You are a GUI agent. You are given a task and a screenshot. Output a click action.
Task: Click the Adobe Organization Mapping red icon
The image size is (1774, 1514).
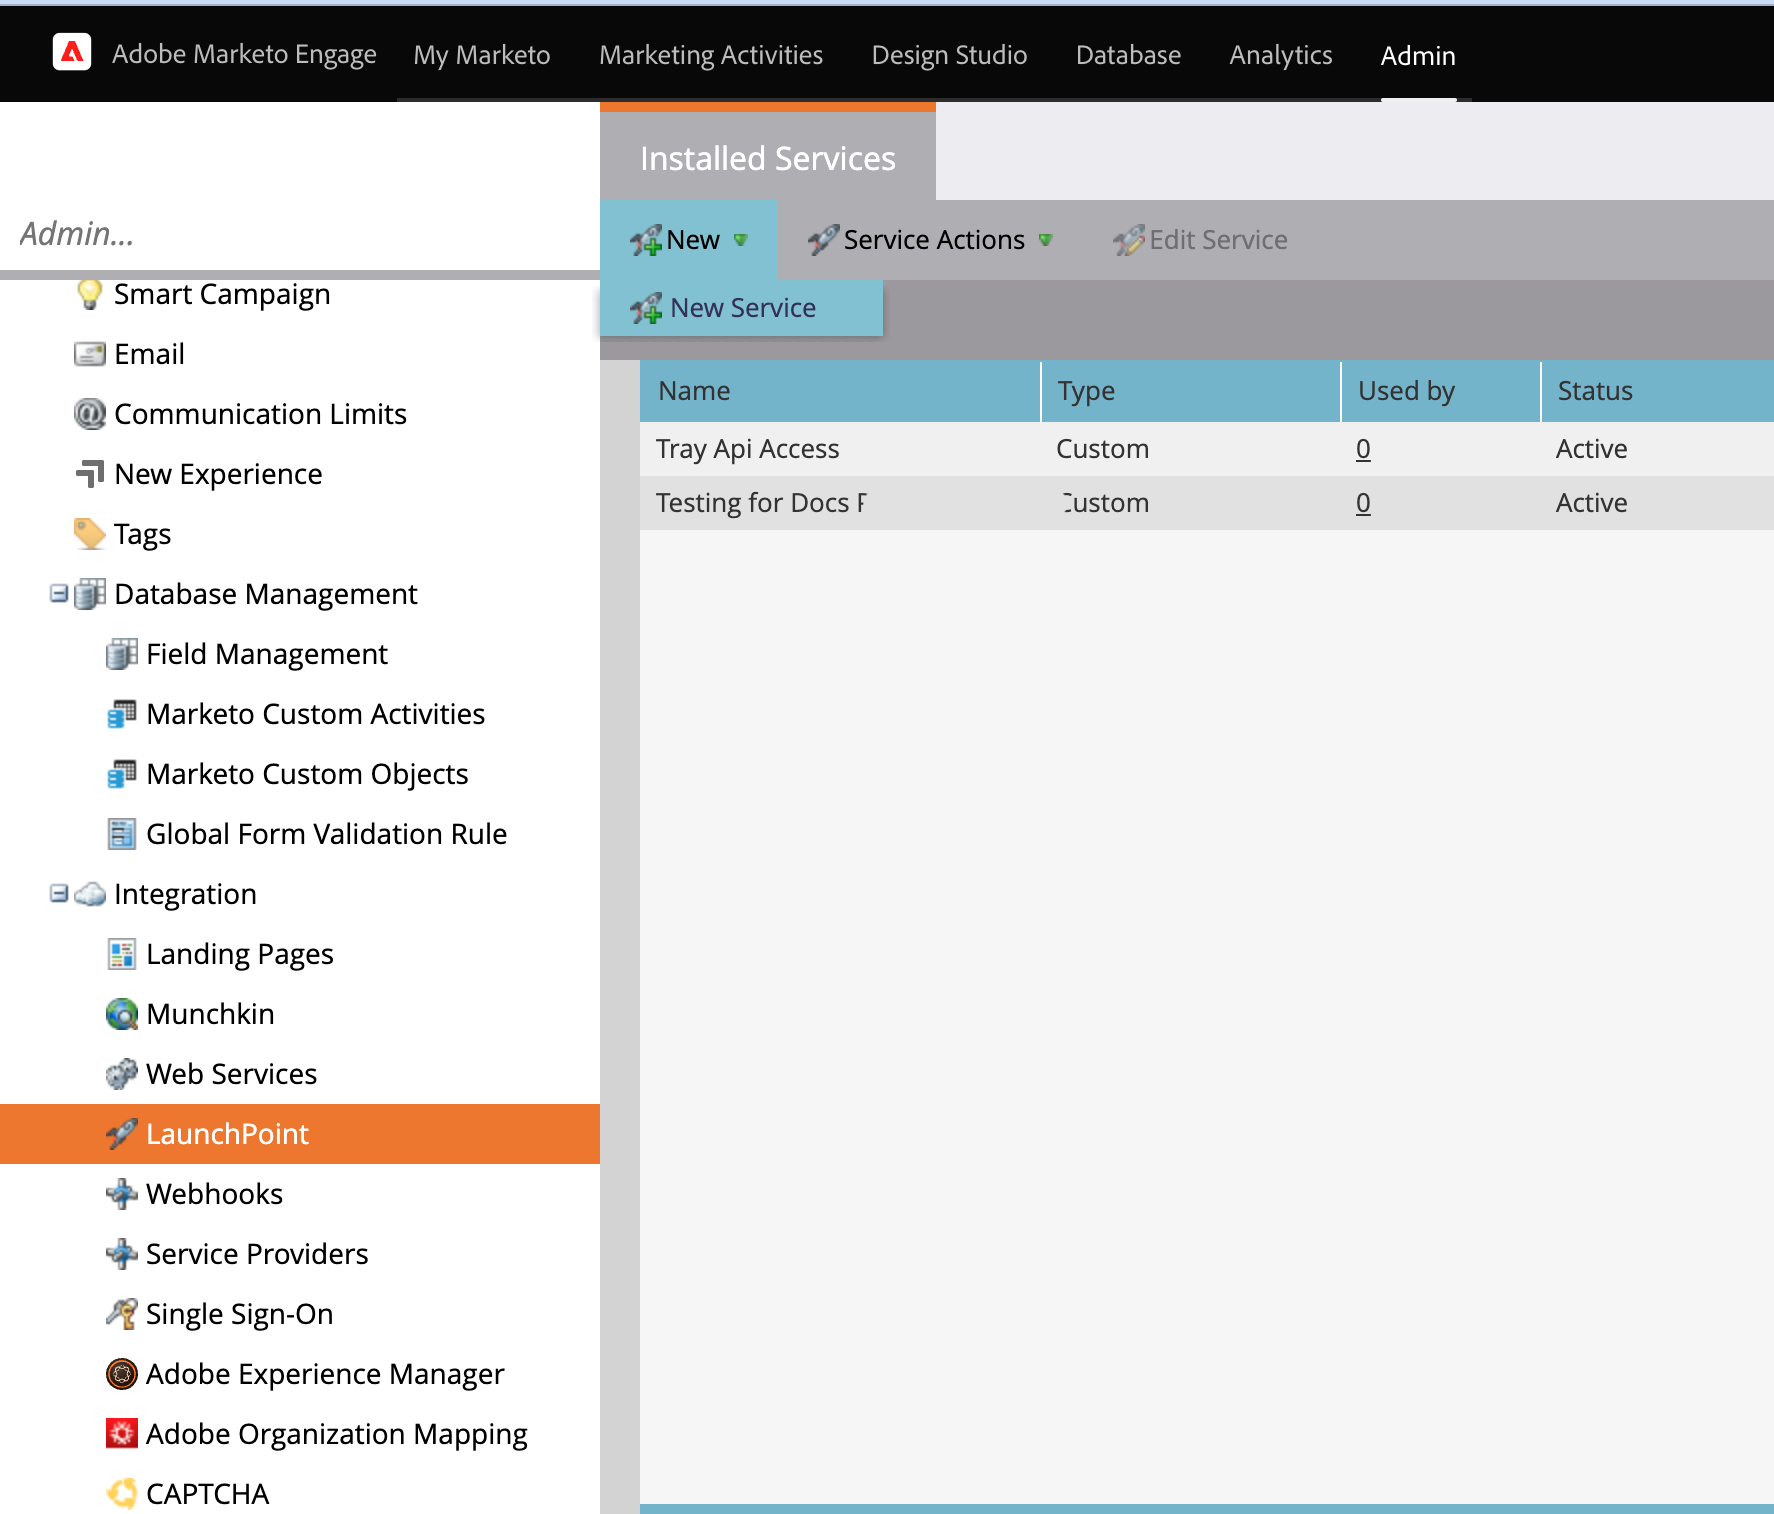[x=121, y=1434]
